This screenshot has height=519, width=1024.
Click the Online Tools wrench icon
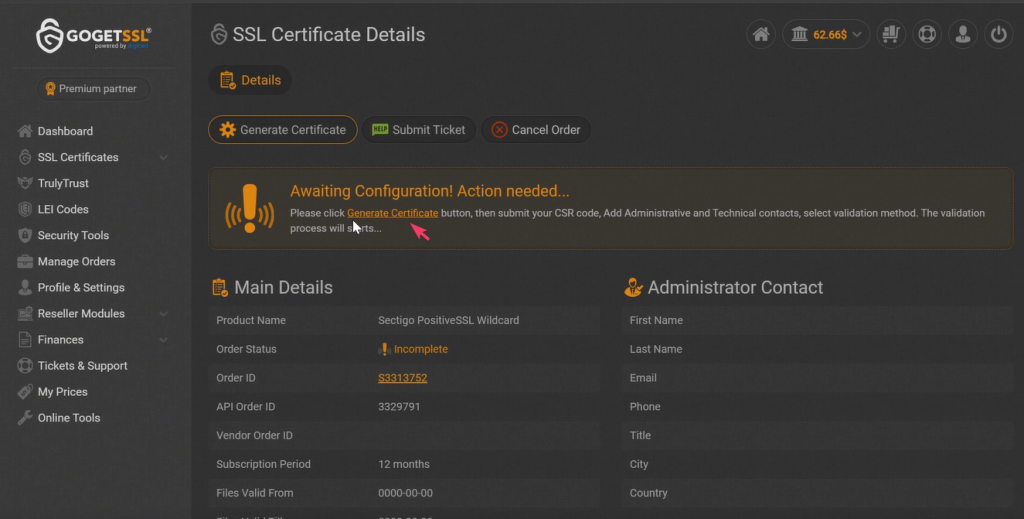[25, 418]
